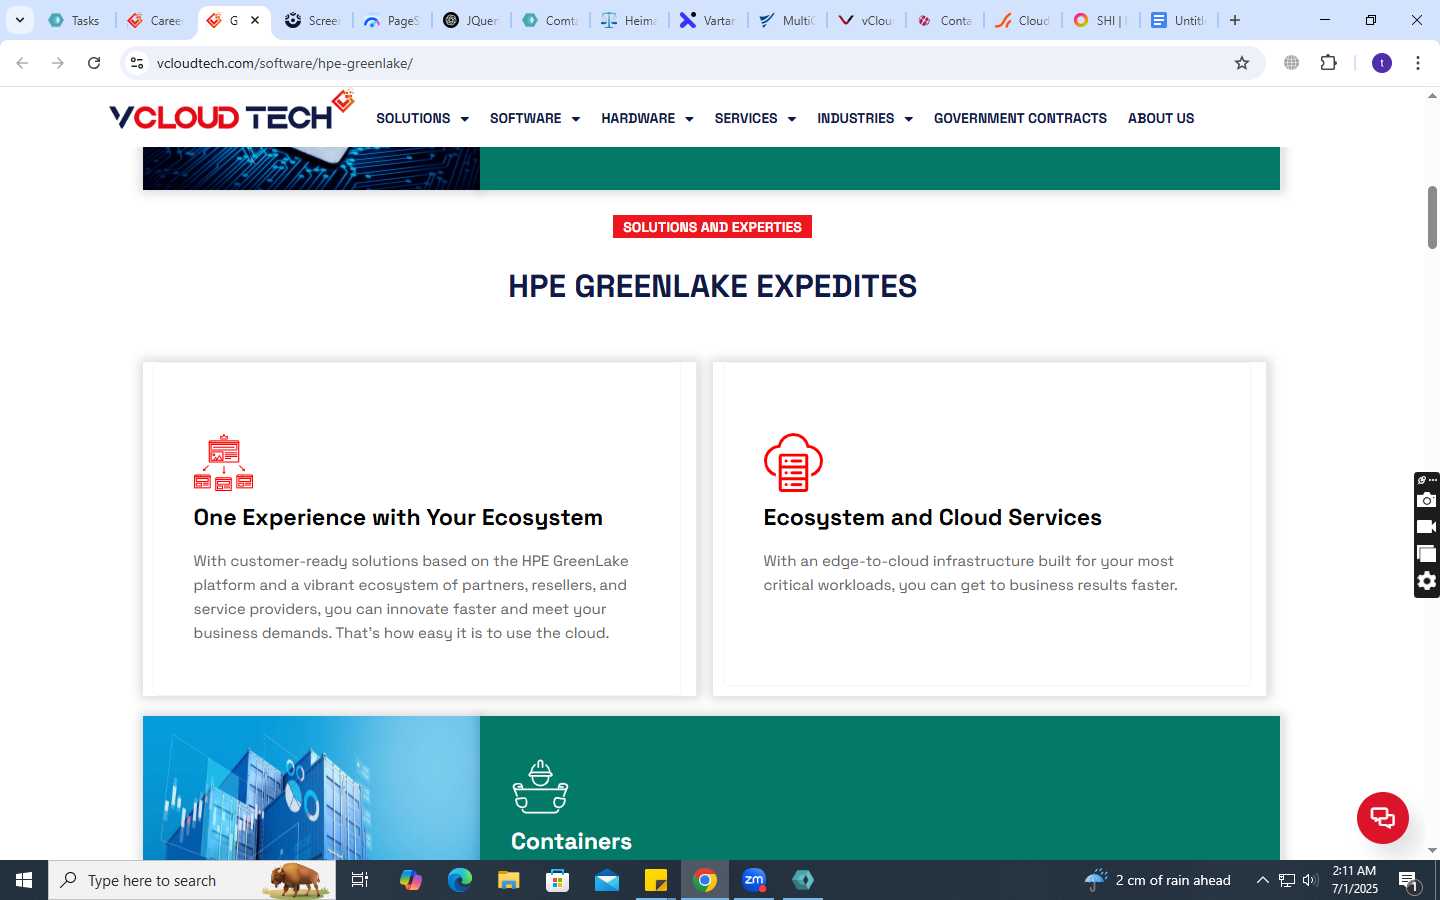
Task: Open the tab search dropdown arrow
Action: (x=19, y=20)
